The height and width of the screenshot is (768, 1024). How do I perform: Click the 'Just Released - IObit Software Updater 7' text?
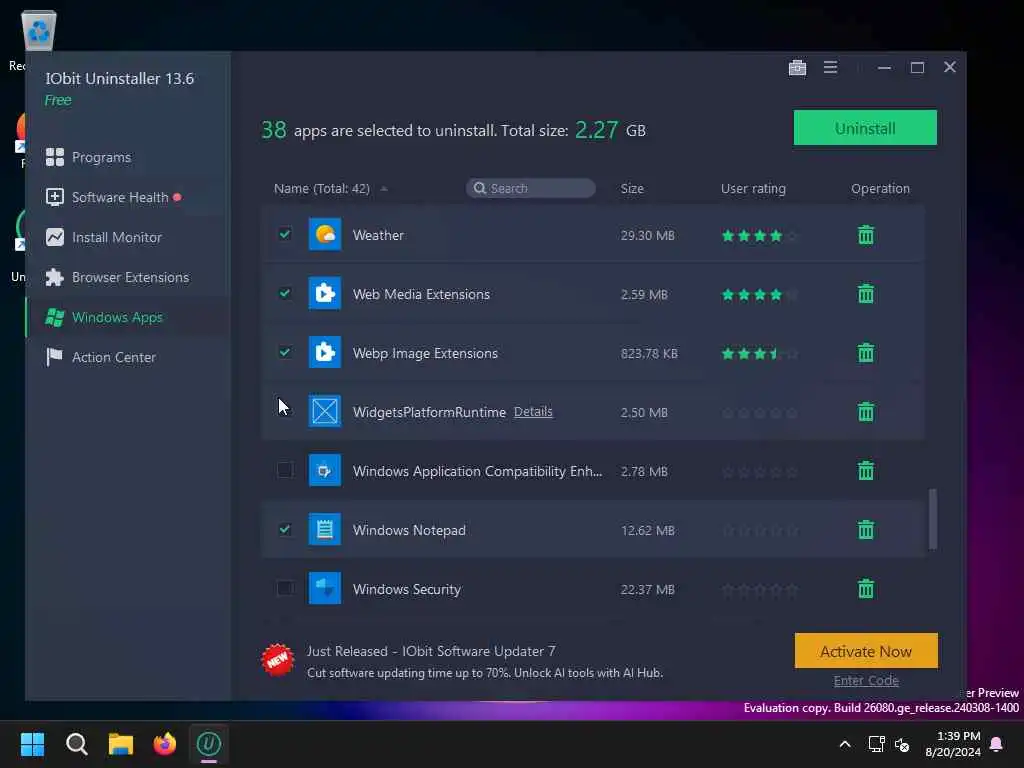431,651
